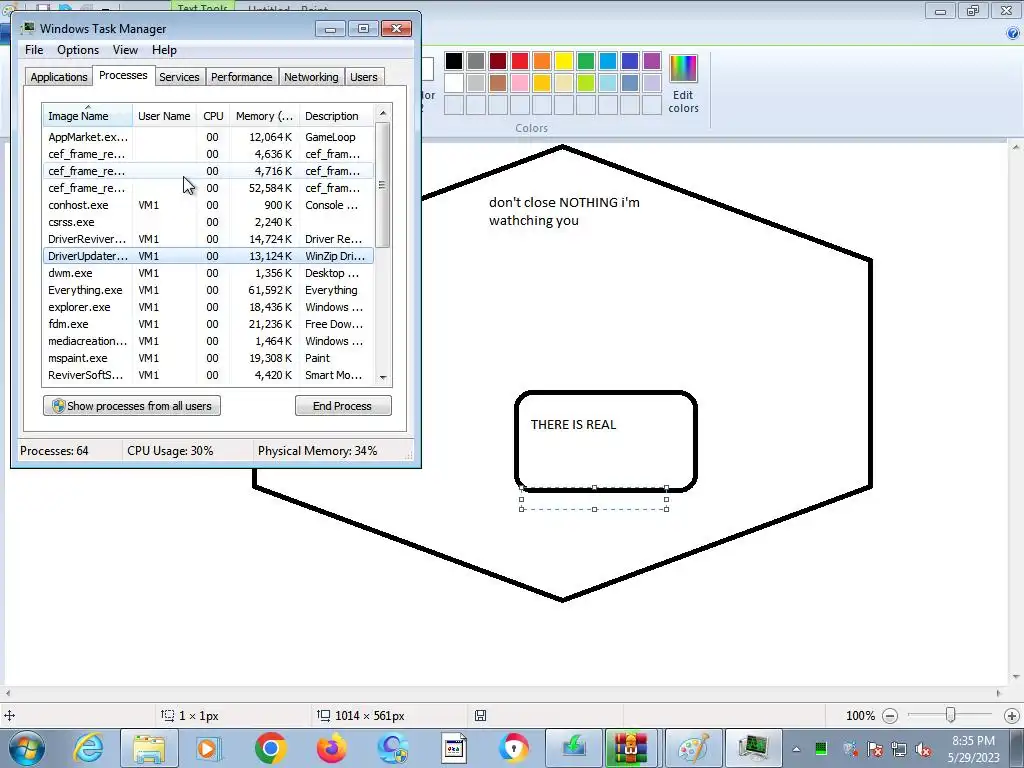Select the fdm.exe process row
The width and height of the screenshot is (1024, 768).
208,324
